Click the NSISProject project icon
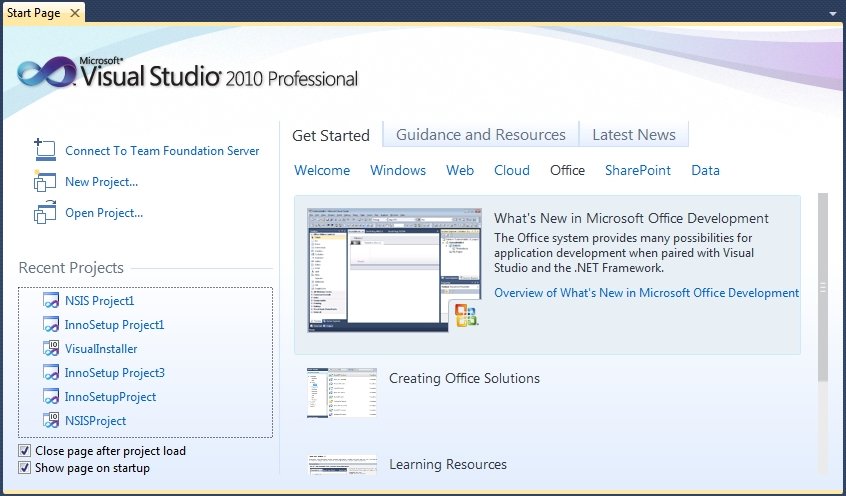 (51, 420)
